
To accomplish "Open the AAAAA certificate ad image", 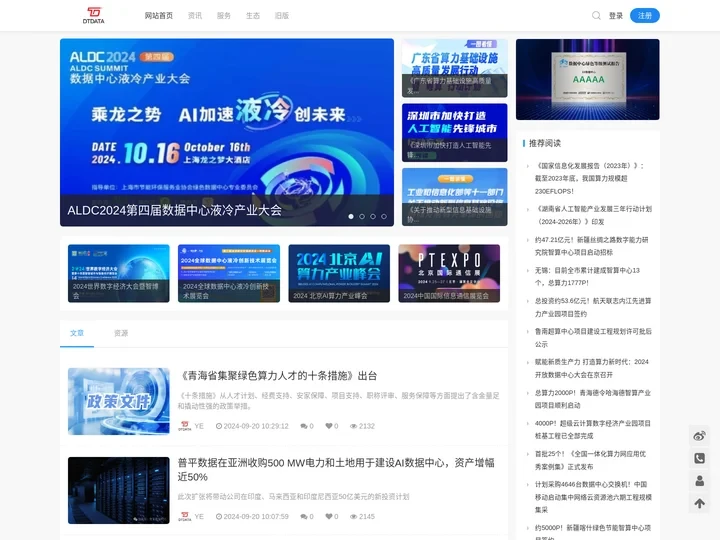I will 588,79.
